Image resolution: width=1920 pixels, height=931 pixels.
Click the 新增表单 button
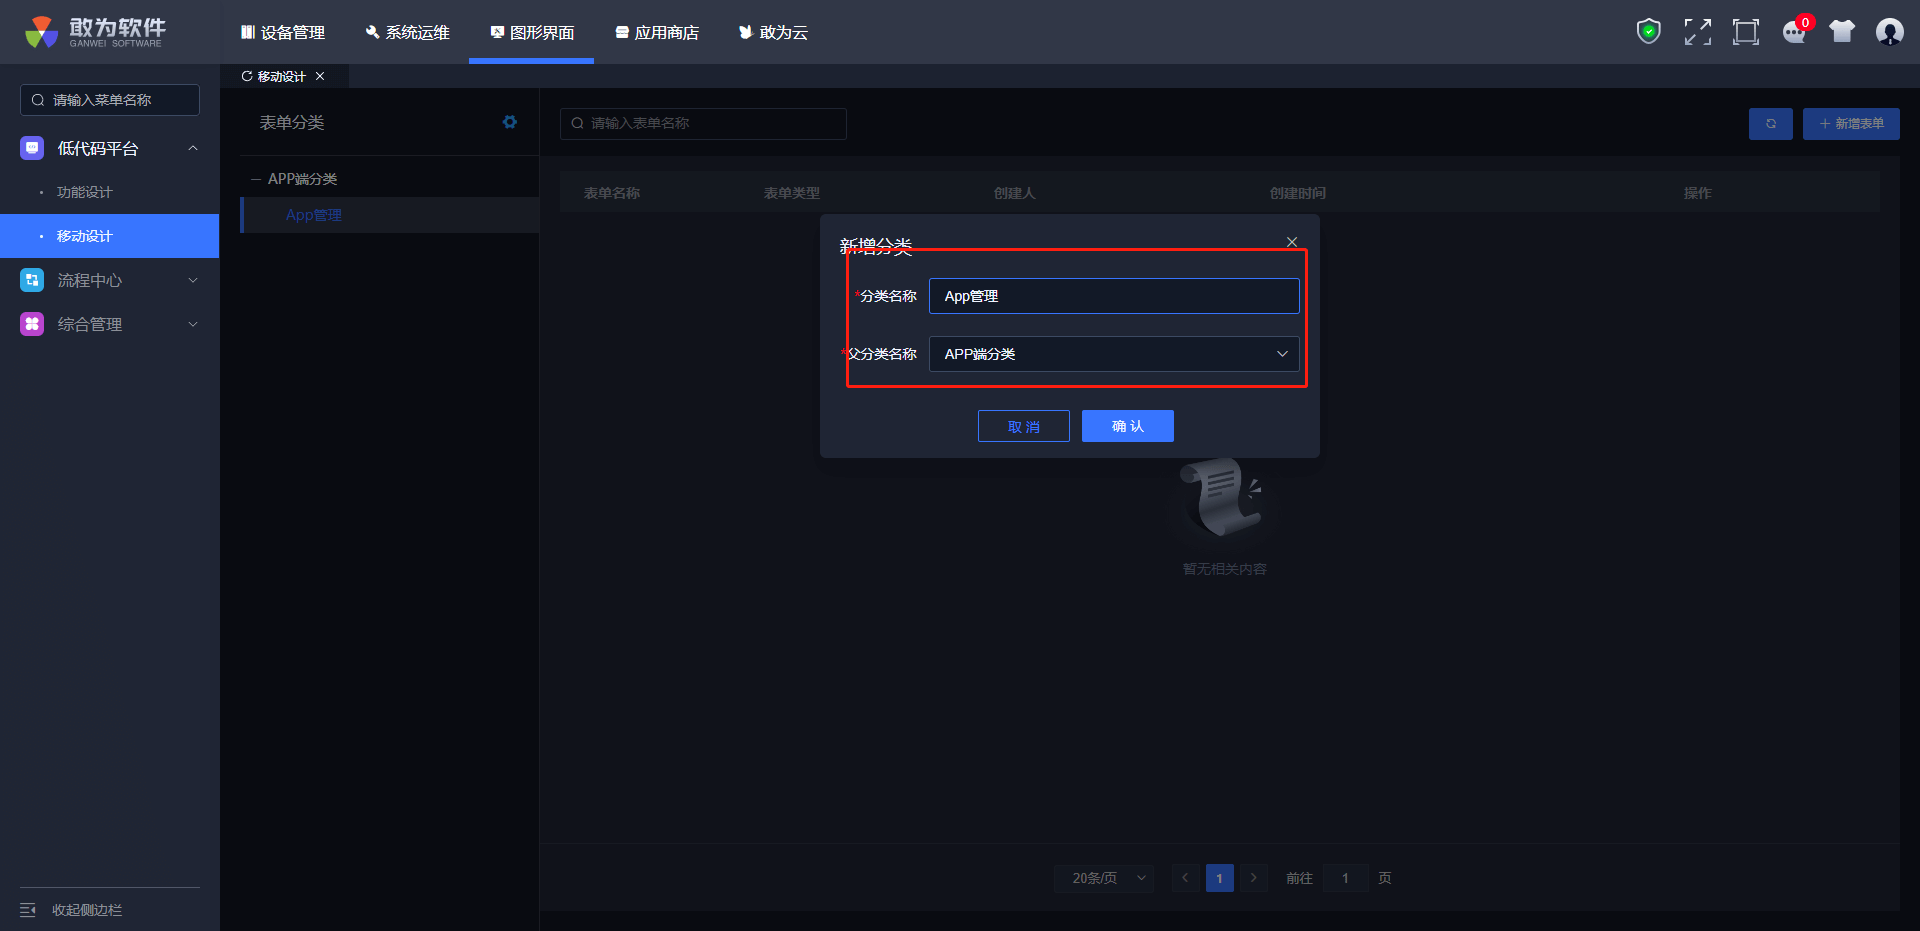click(x=1851, y=124)
